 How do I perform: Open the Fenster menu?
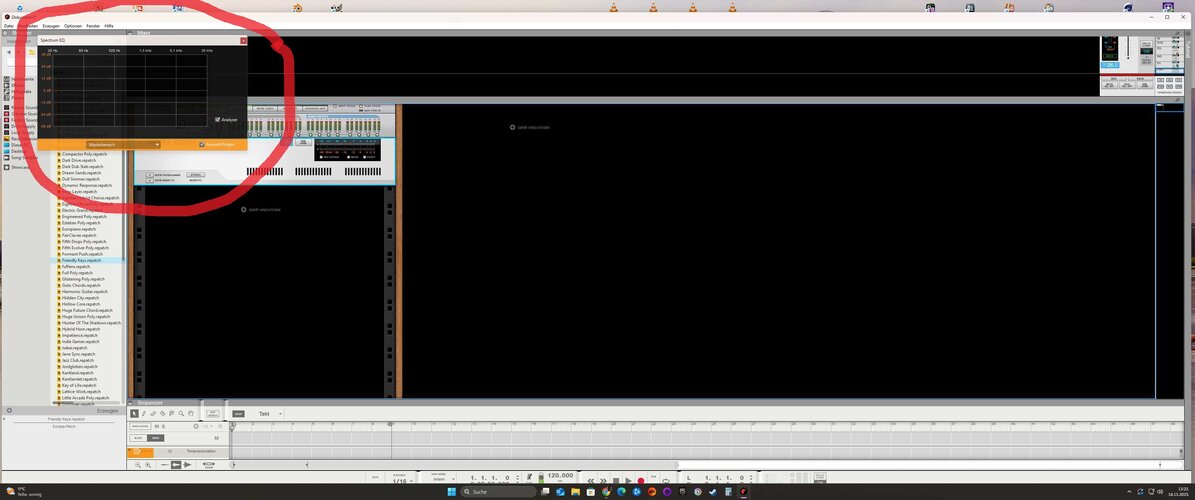tap(93, 26)
